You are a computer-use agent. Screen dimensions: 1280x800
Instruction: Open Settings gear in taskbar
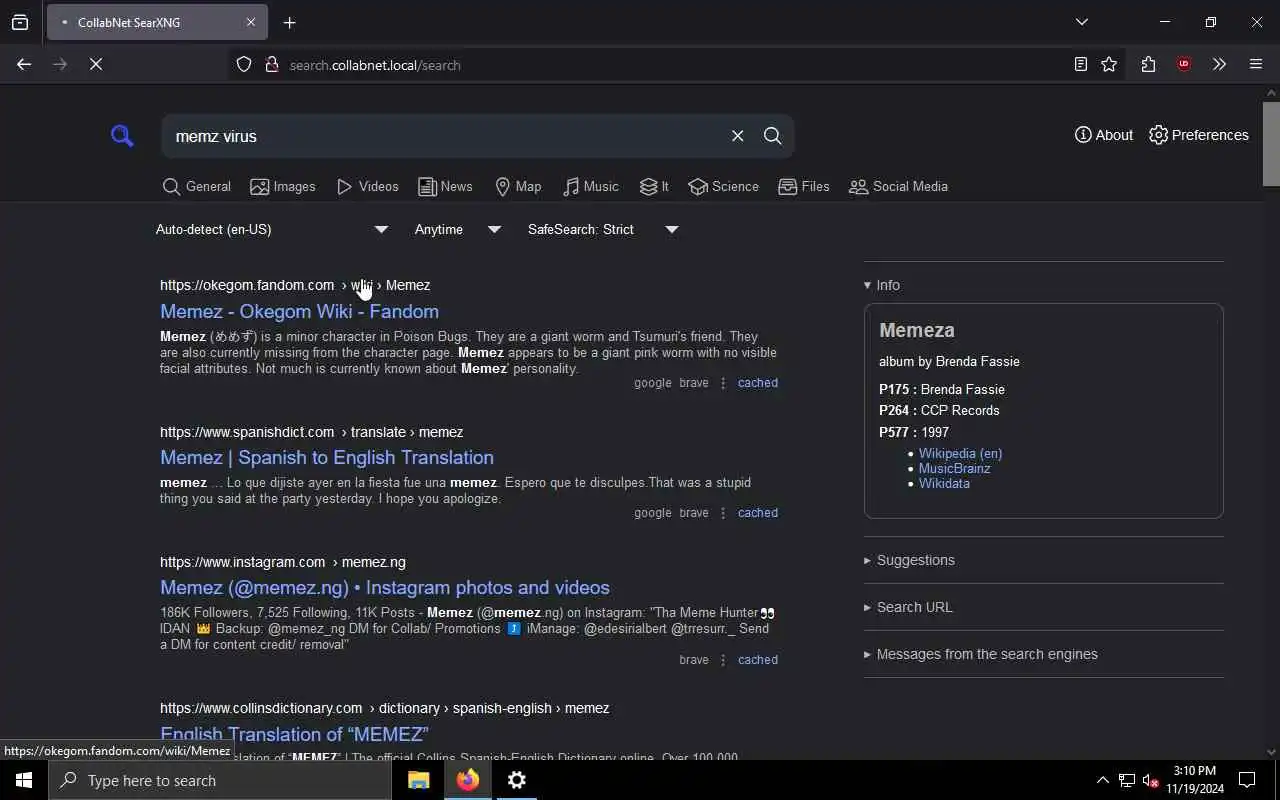[x=517, y=780]
